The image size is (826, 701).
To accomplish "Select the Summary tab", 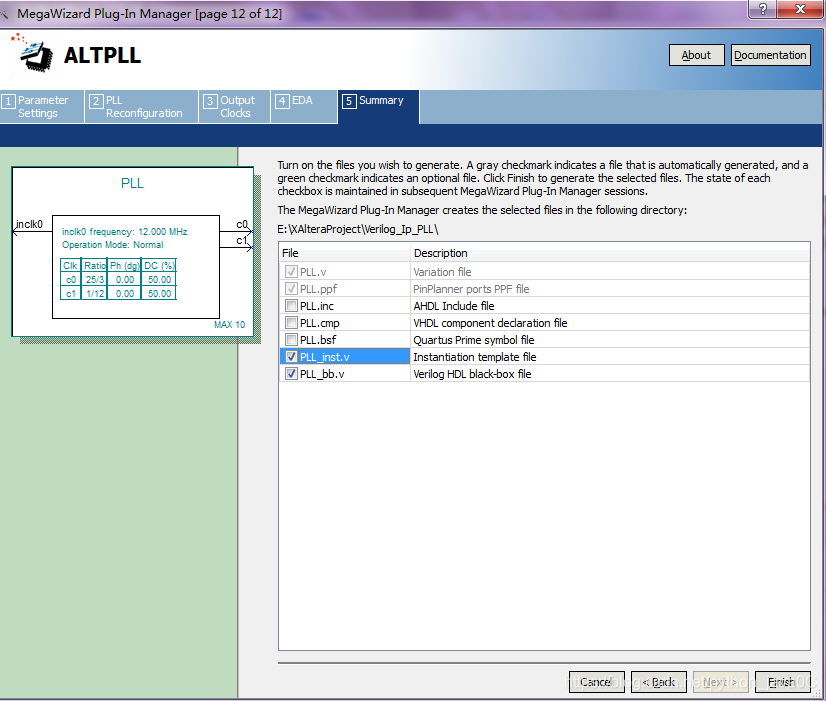I will [x=378, y=106].
